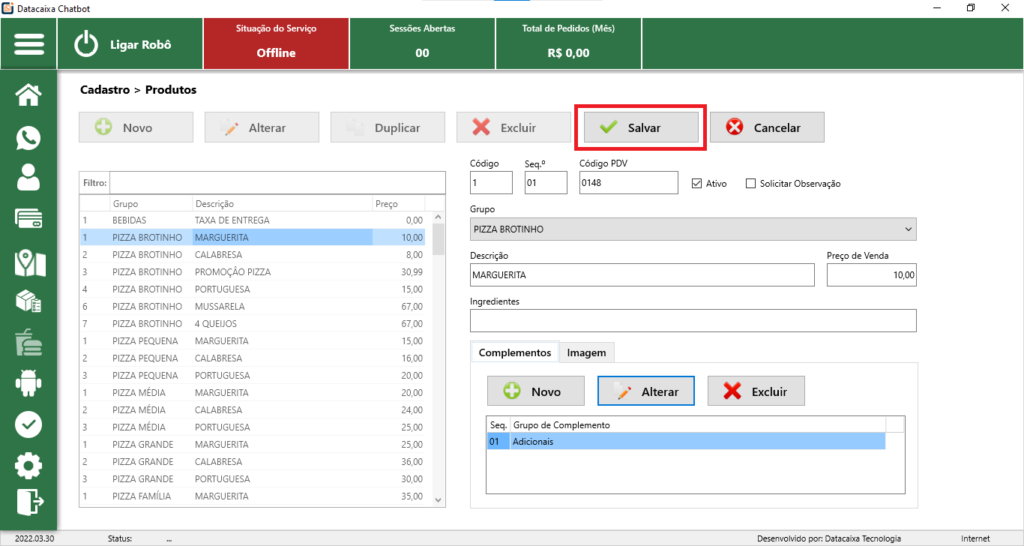The image size is (1024, 546).
Task: Open the customers person icon in the sidebar
Action: click(x=28, y=177)
